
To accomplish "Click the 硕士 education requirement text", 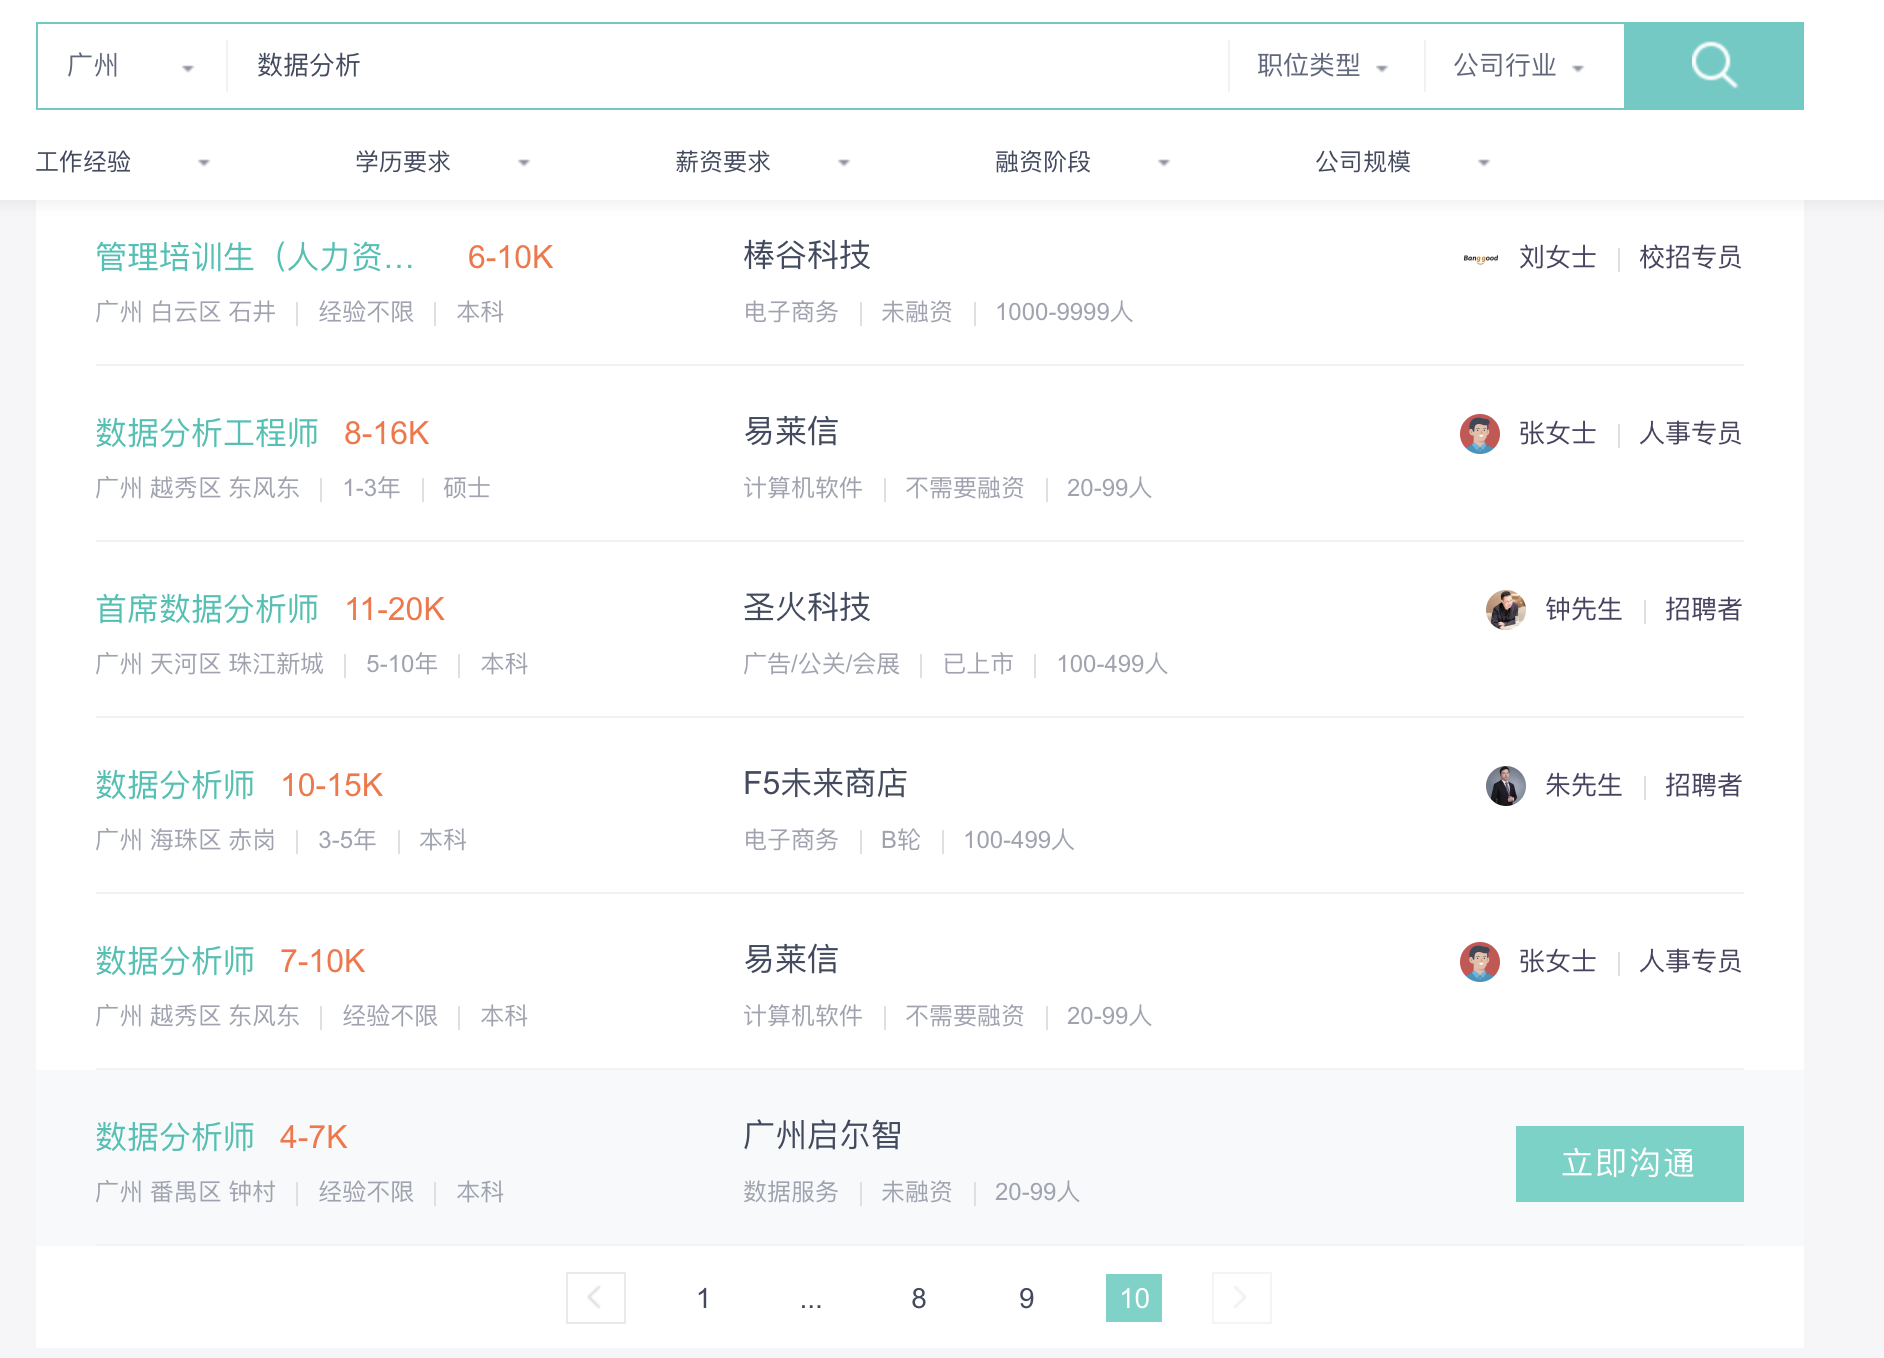I will point(467,488).
